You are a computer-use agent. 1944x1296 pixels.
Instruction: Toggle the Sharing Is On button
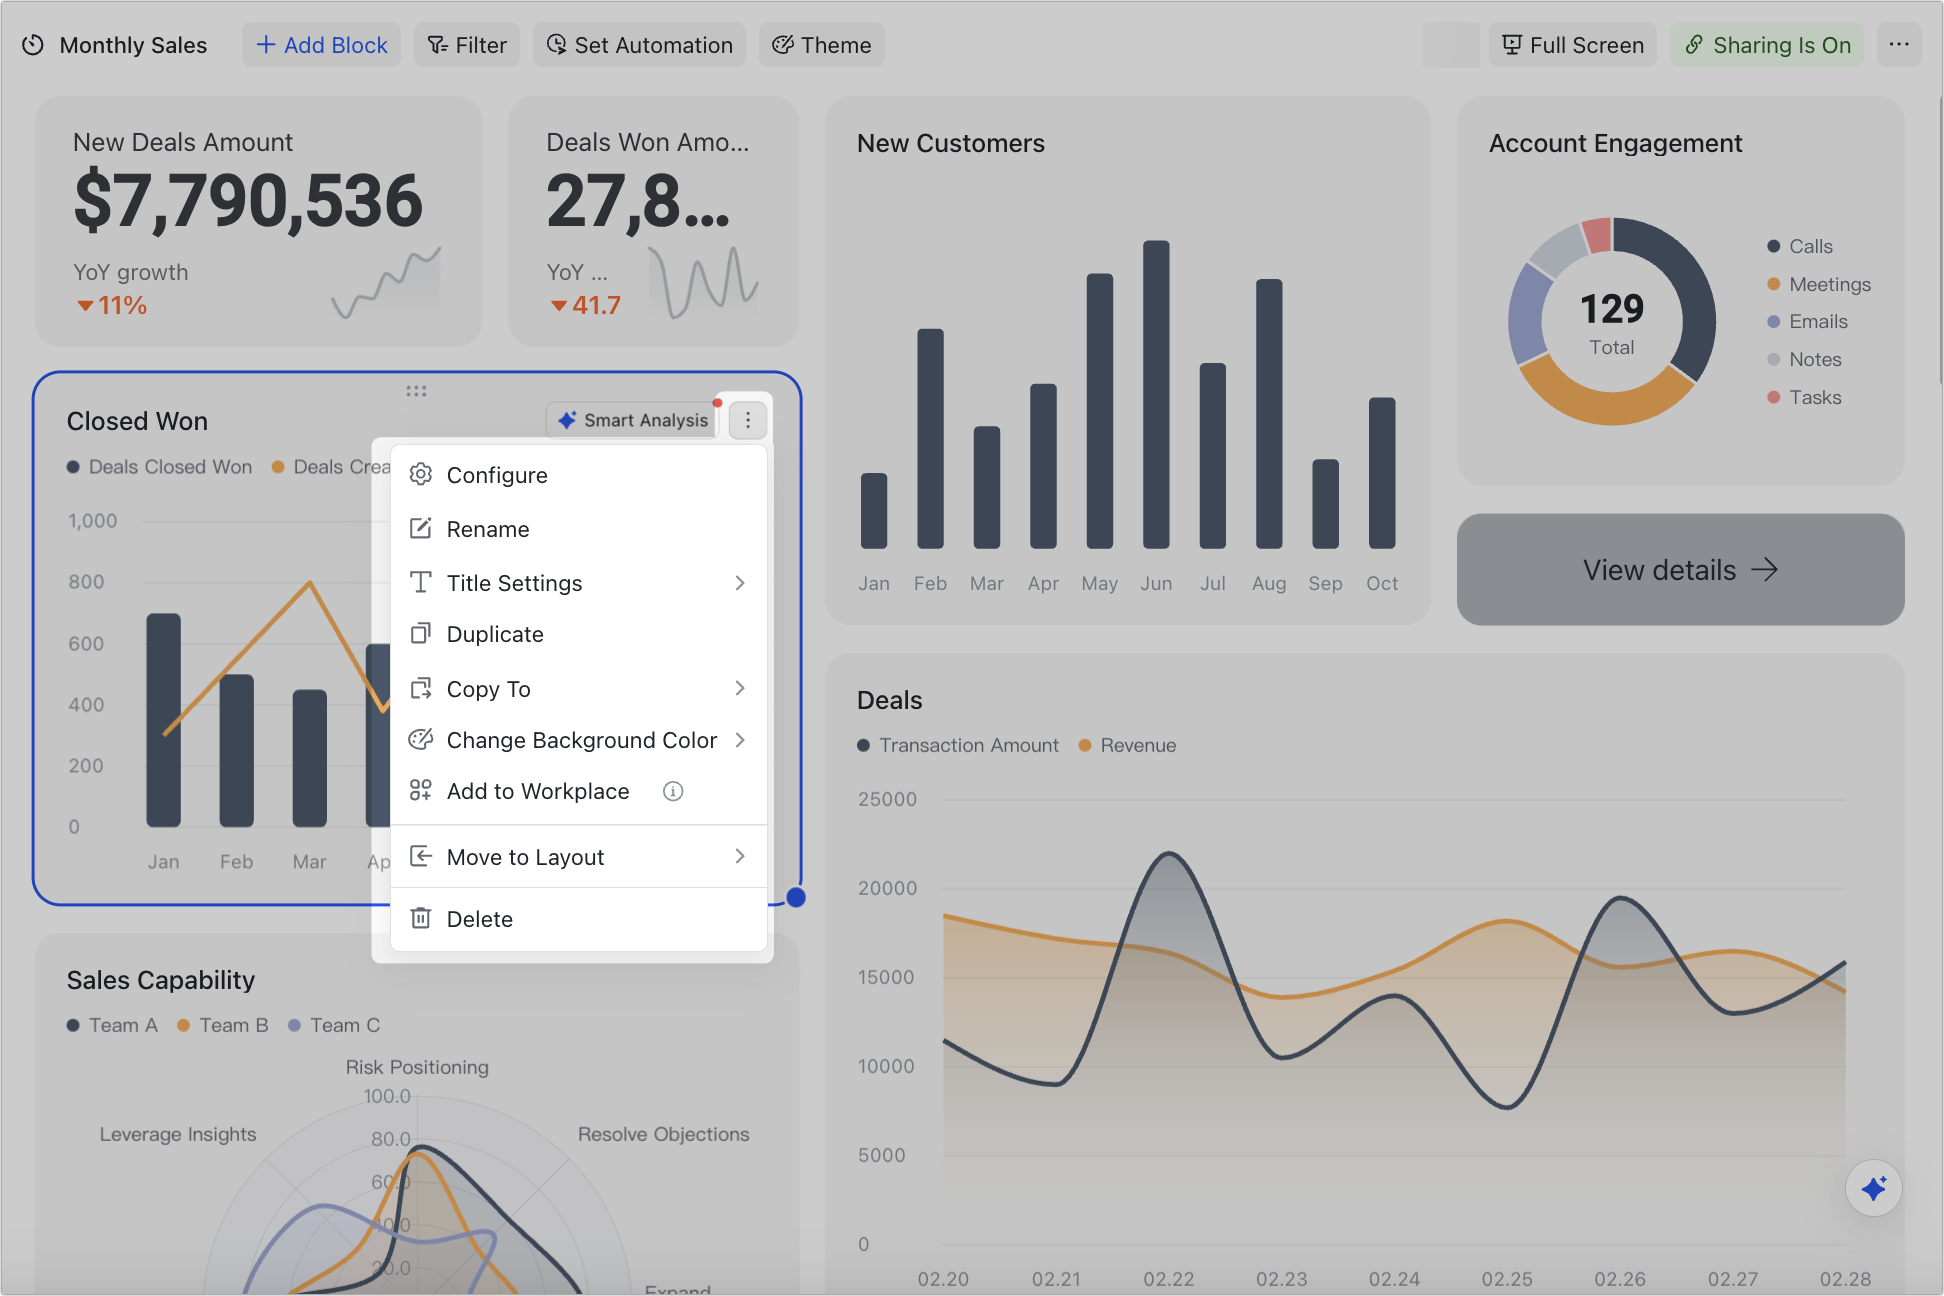(x=1767, y=45)
